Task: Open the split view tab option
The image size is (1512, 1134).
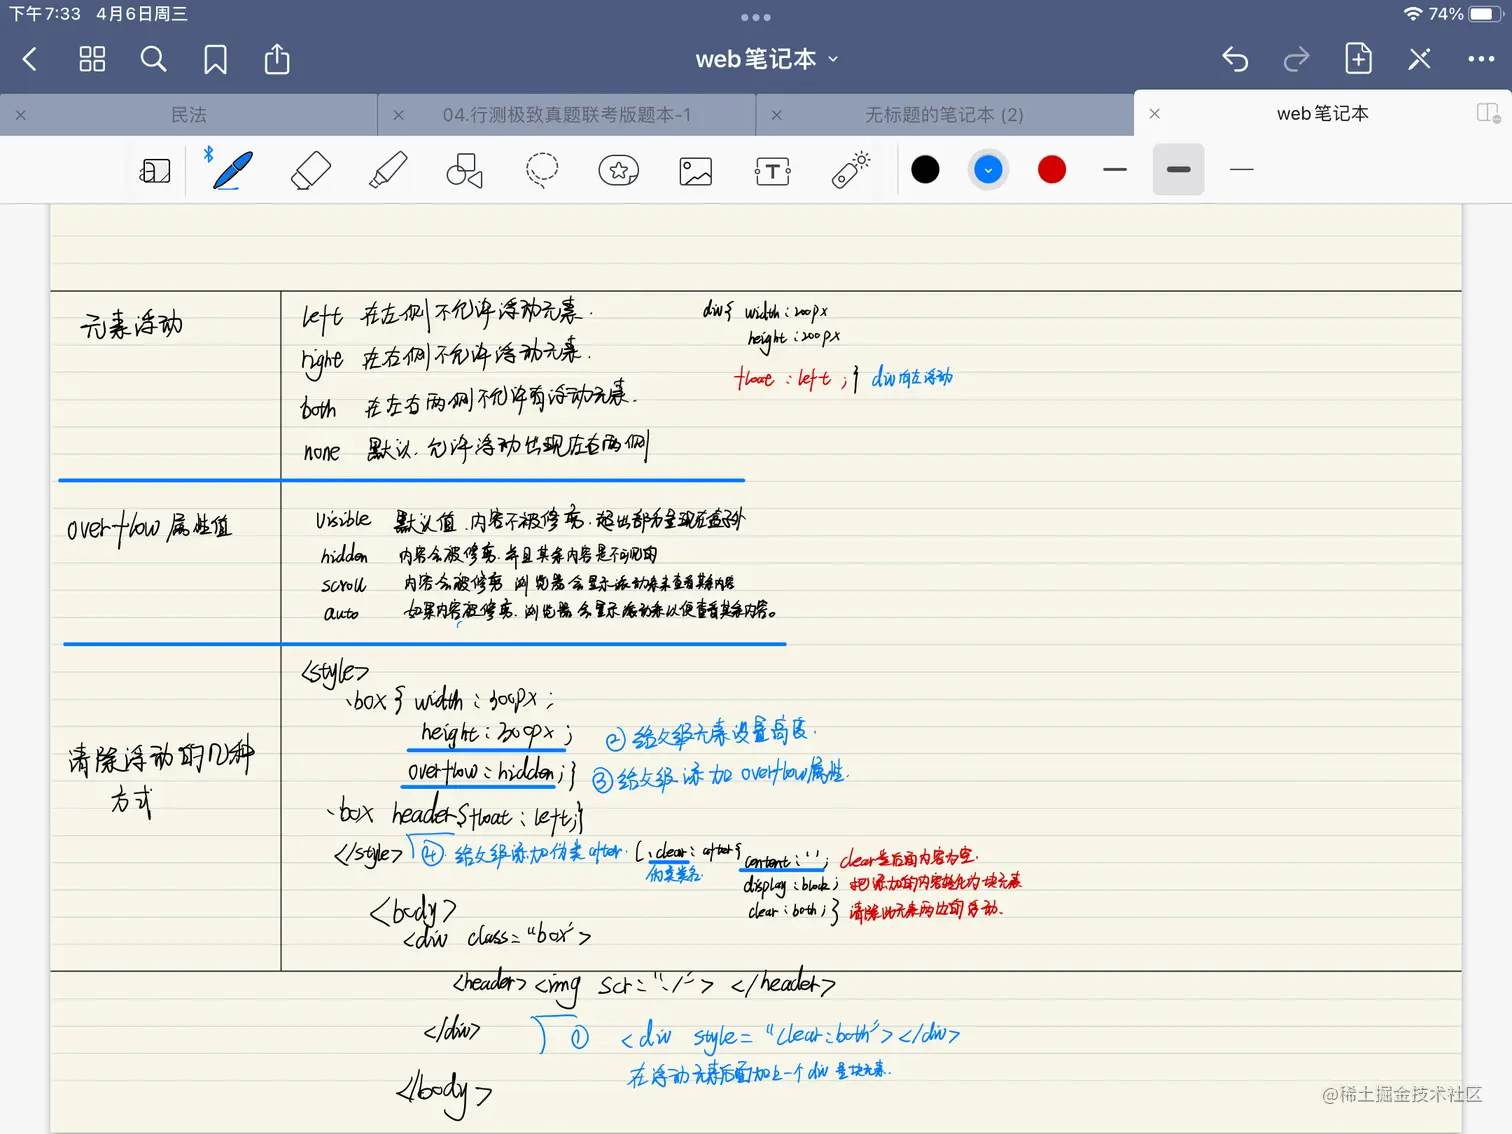Action: 1489,114
